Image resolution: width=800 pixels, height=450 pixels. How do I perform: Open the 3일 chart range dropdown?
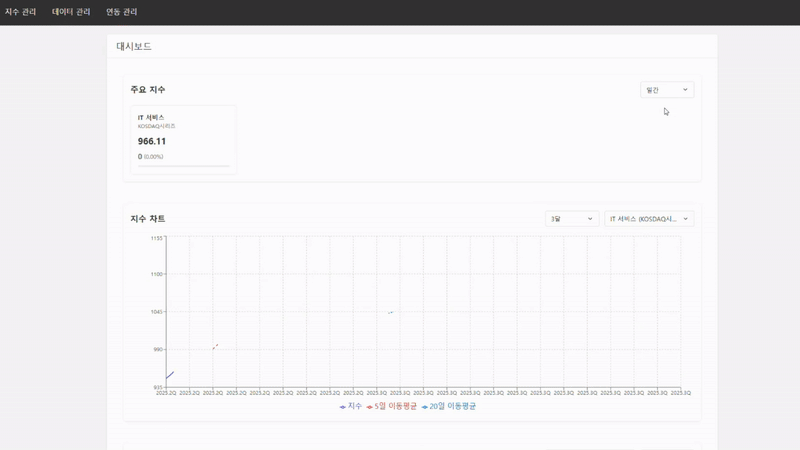[571, 219]
